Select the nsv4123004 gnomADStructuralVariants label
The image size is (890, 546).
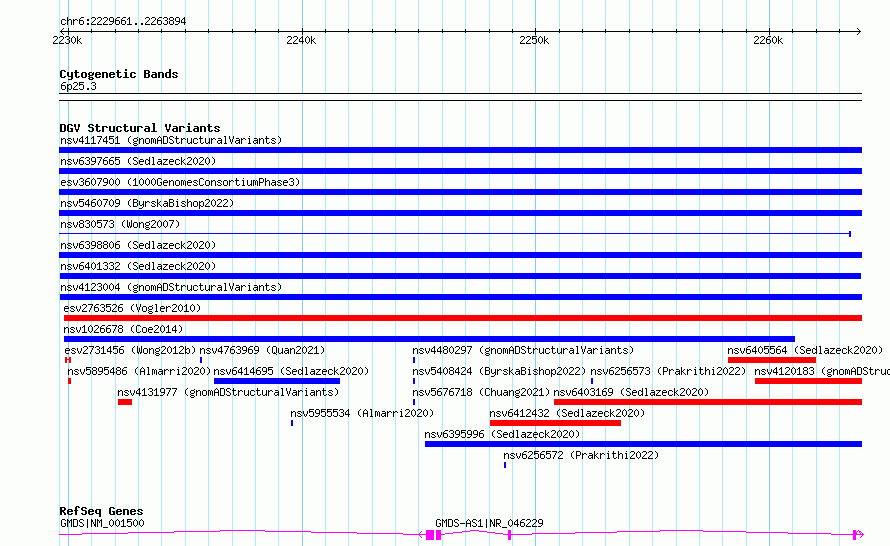pyautogui.click(x=171, y=287)
